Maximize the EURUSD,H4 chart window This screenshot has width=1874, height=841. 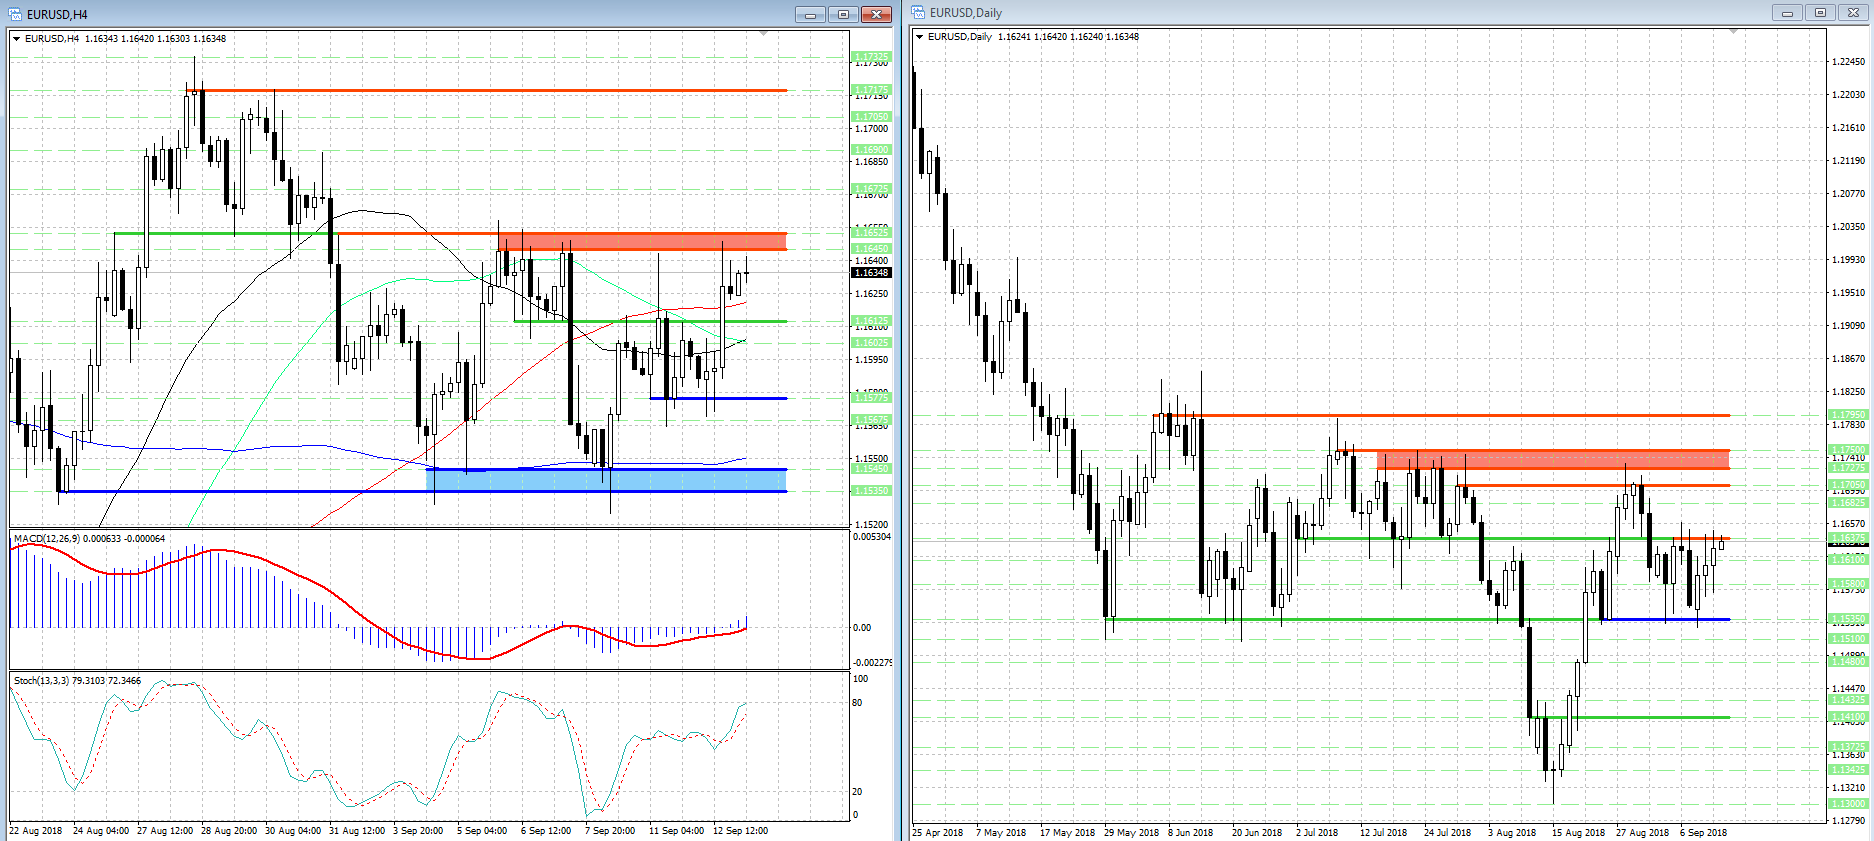coord(843,14)
